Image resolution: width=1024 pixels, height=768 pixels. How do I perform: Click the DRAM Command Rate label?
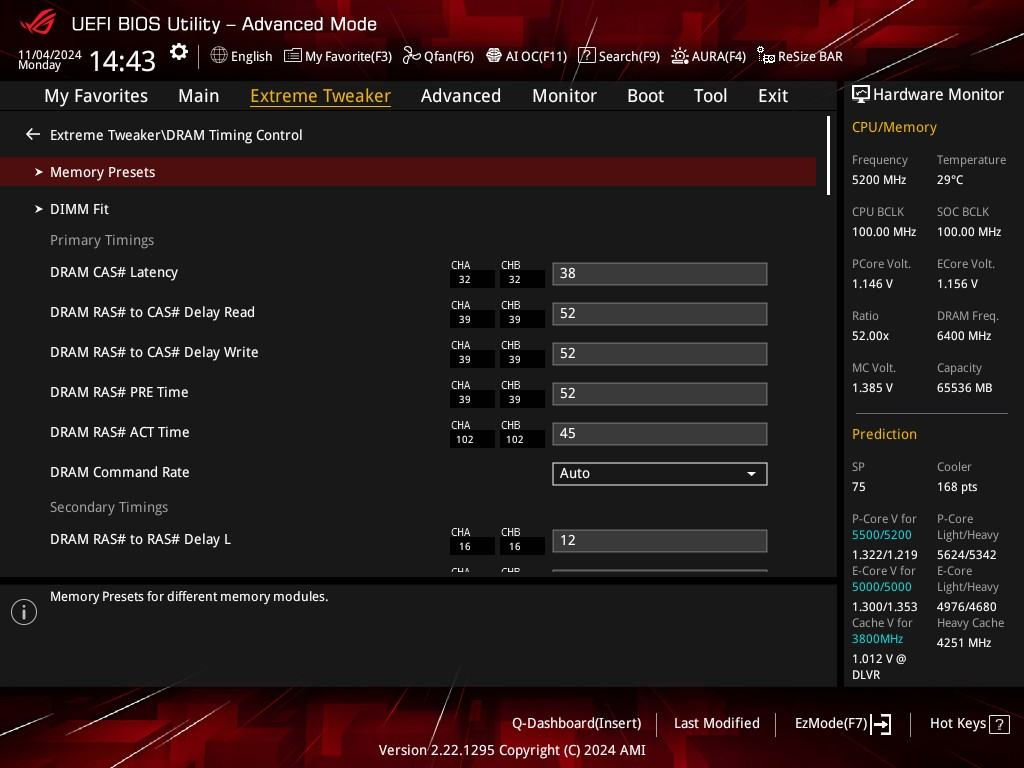coord(120,472)
